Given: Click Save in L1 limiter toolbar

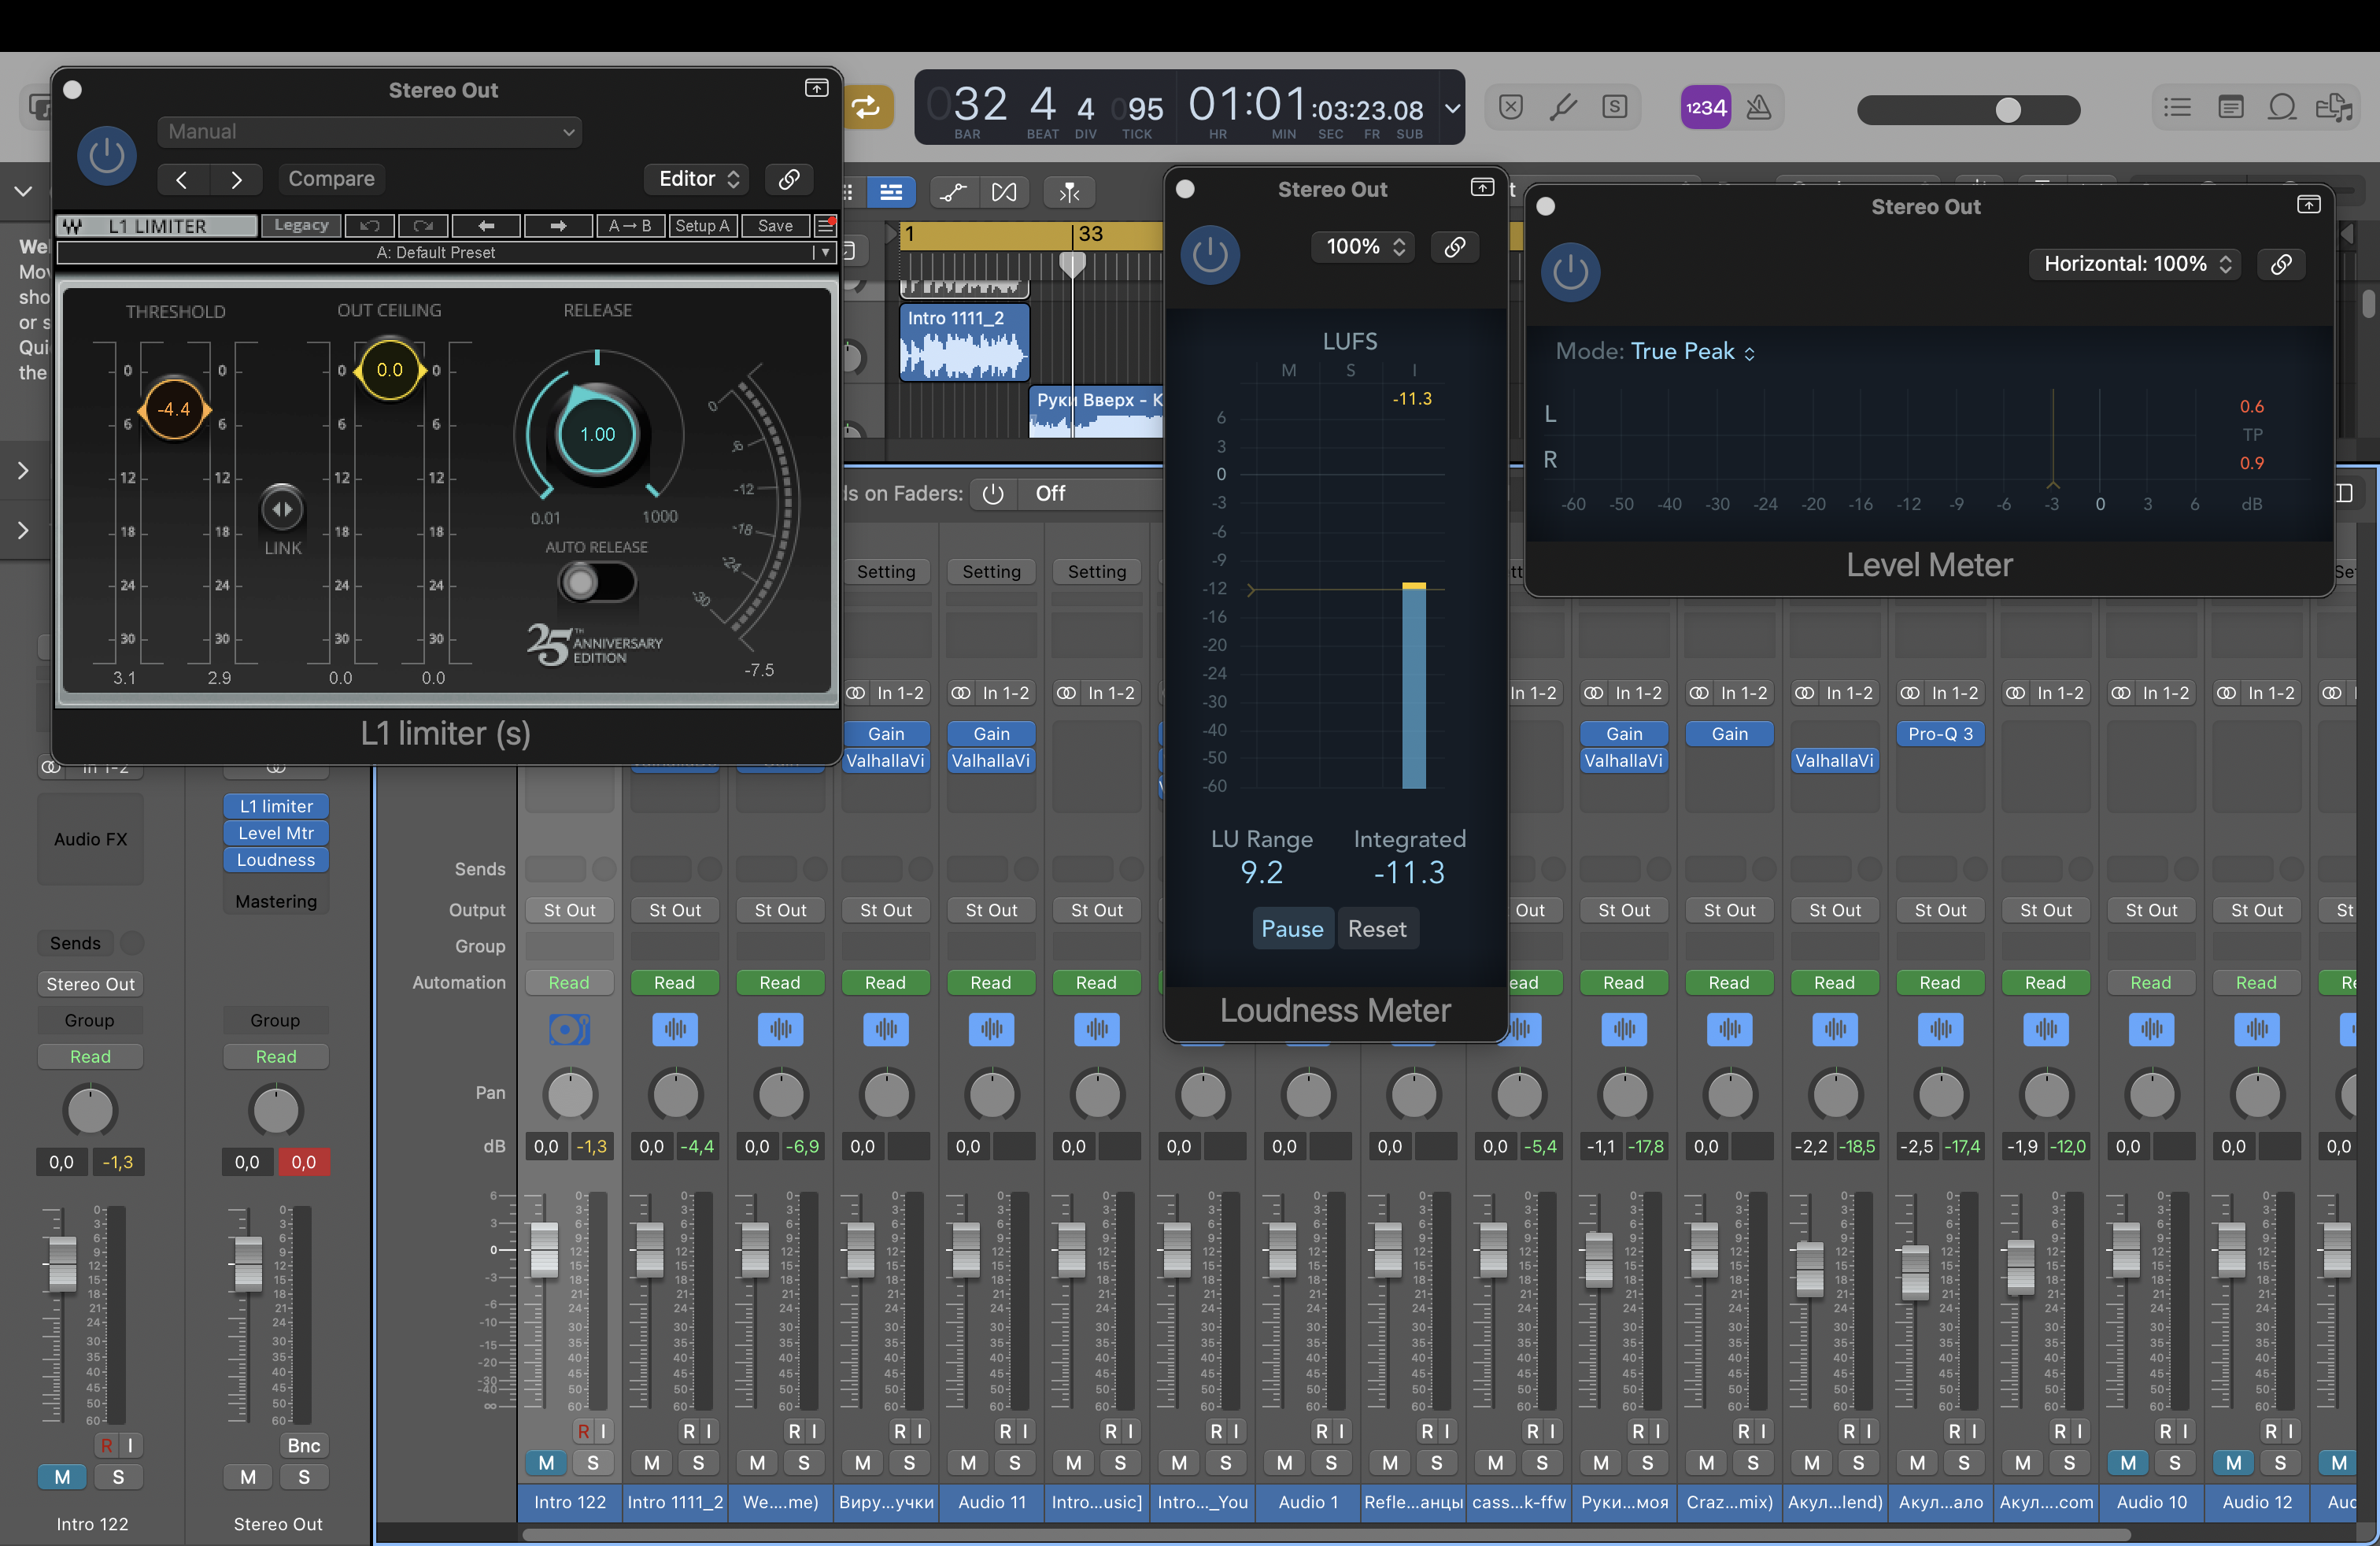Looking at the screenshot, I should pos(775,226).
